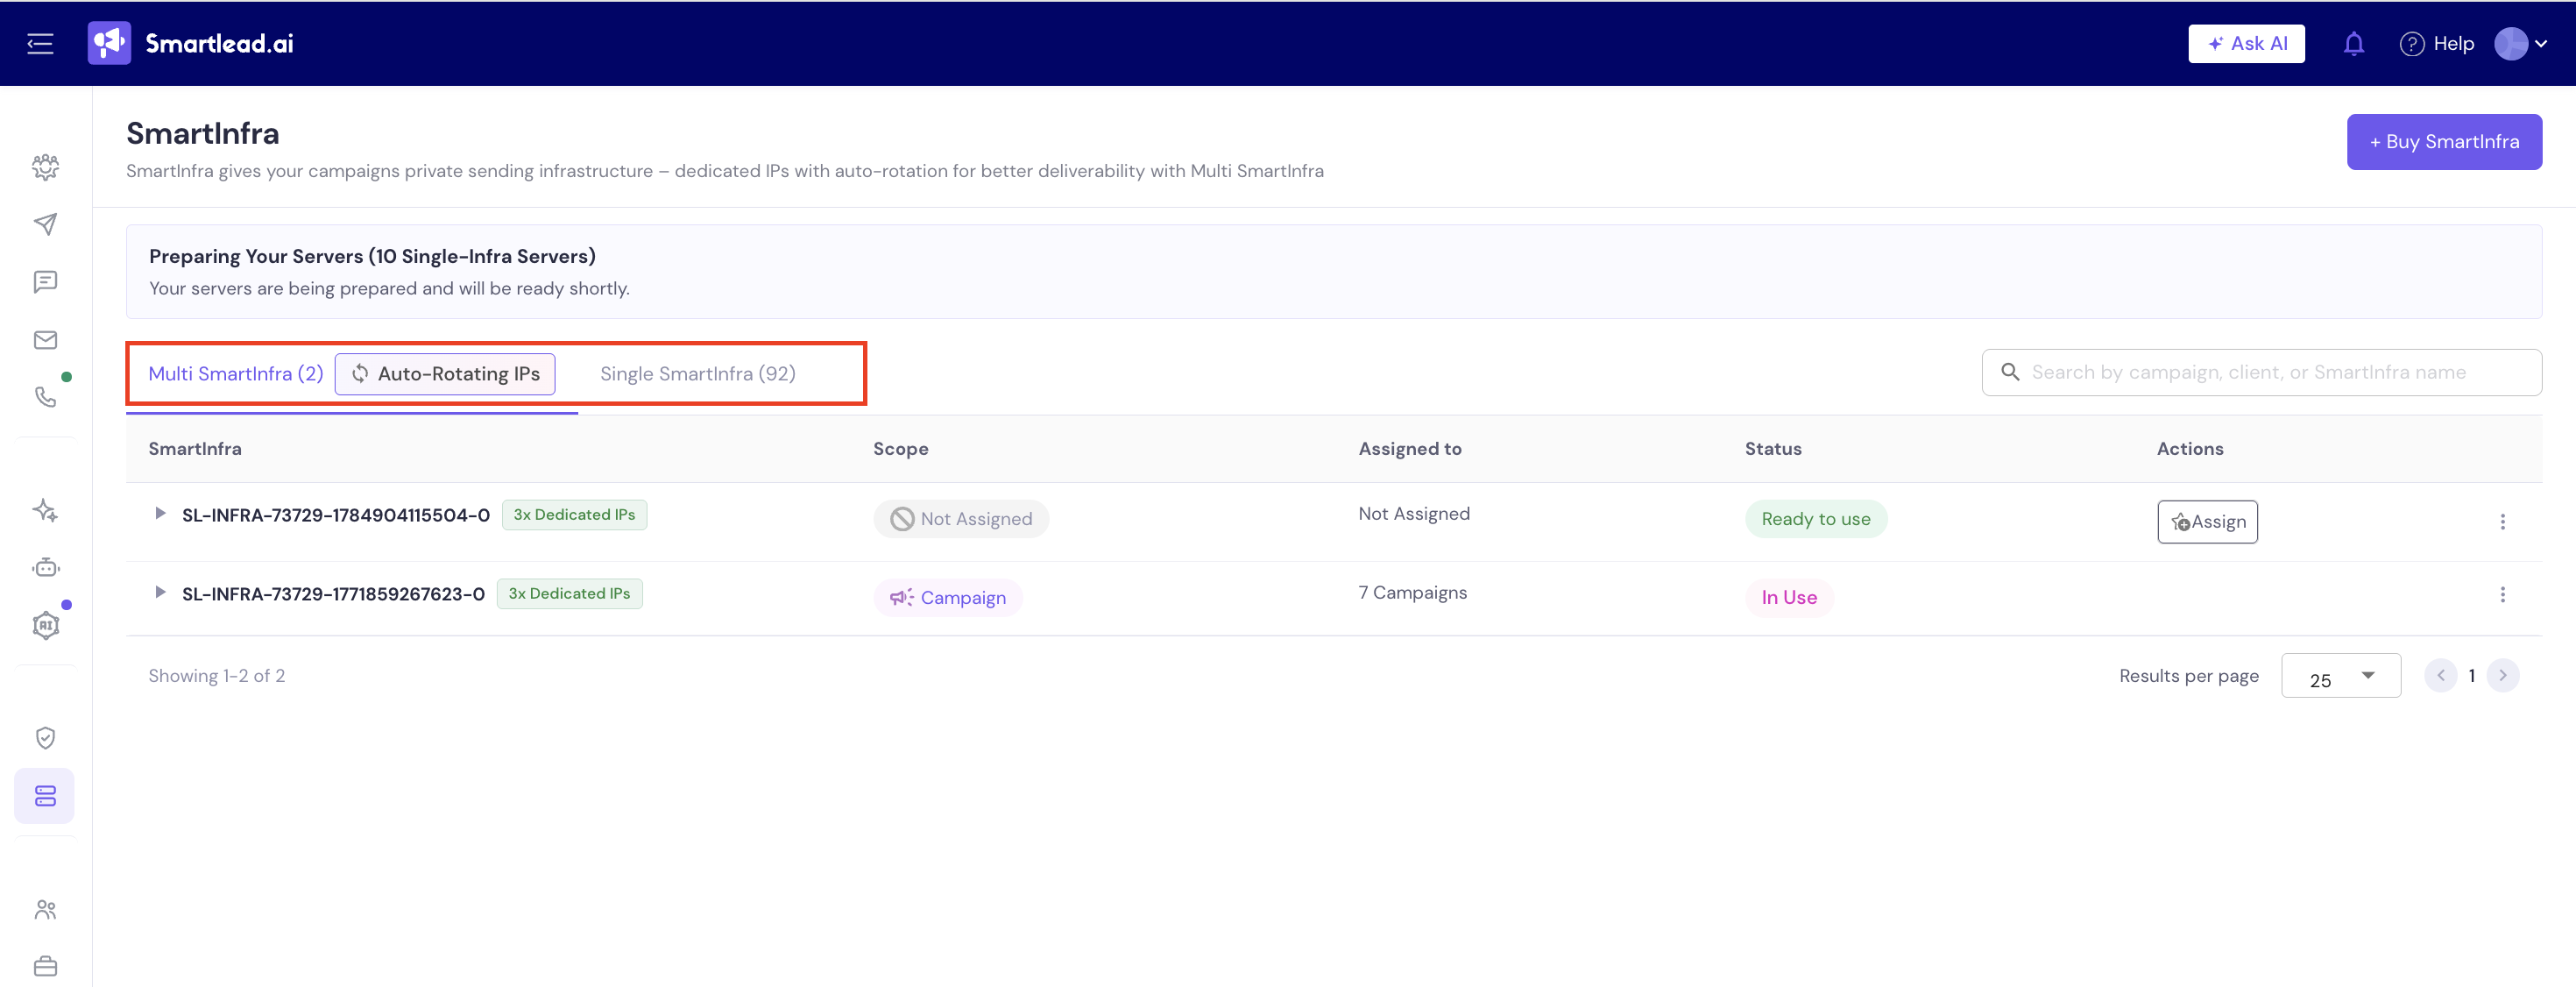
Task: Click the 7 Campaigns cell
Action: pyautogui.click(x=1412, y=593)
